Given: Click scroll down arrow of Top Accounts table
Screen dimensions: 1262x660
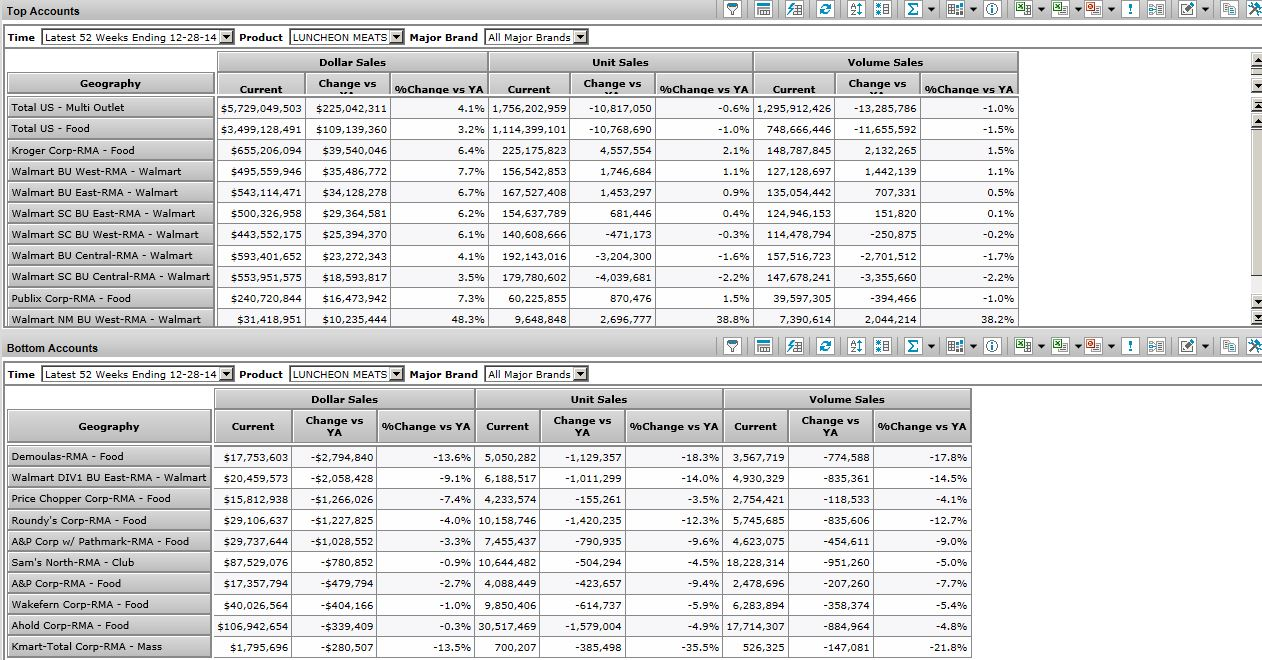Looking at the screenshot, I should click(x=1256, y=301).
